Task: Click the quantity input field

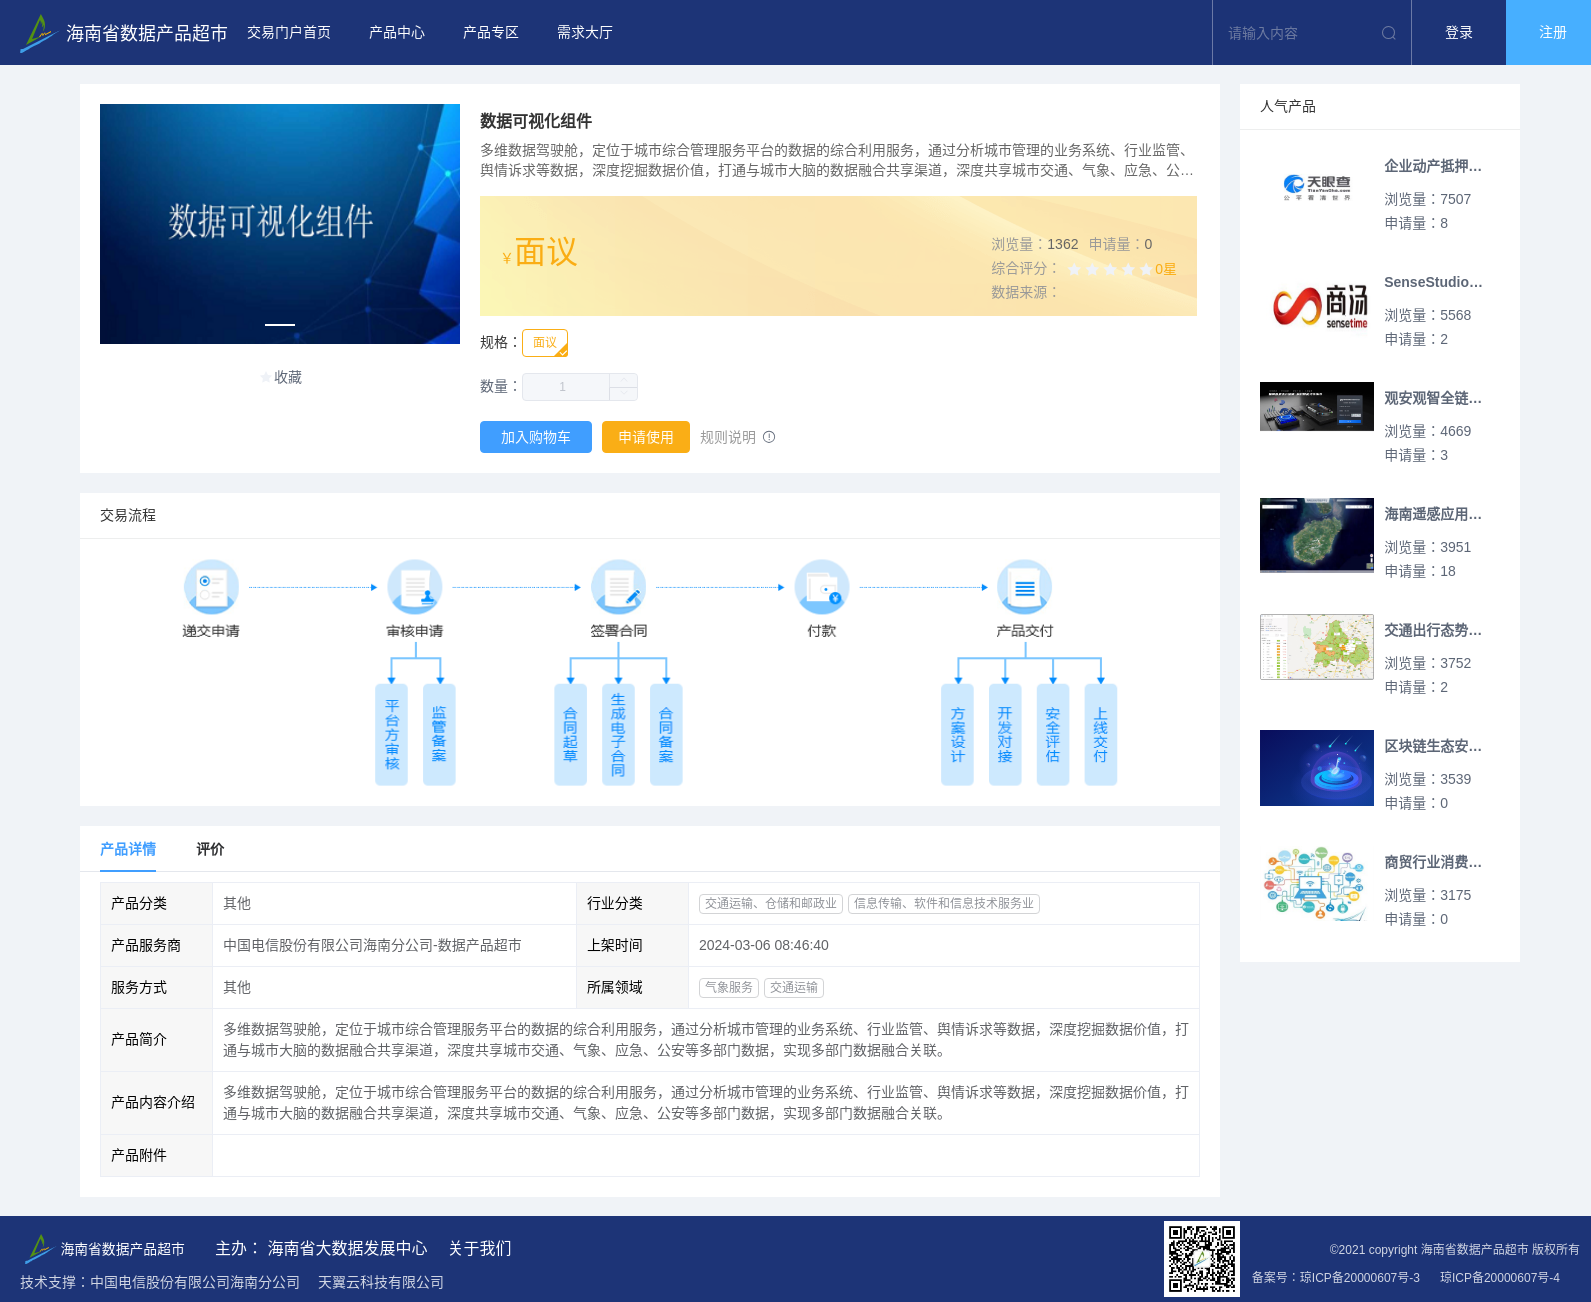Action: point(566,387)
